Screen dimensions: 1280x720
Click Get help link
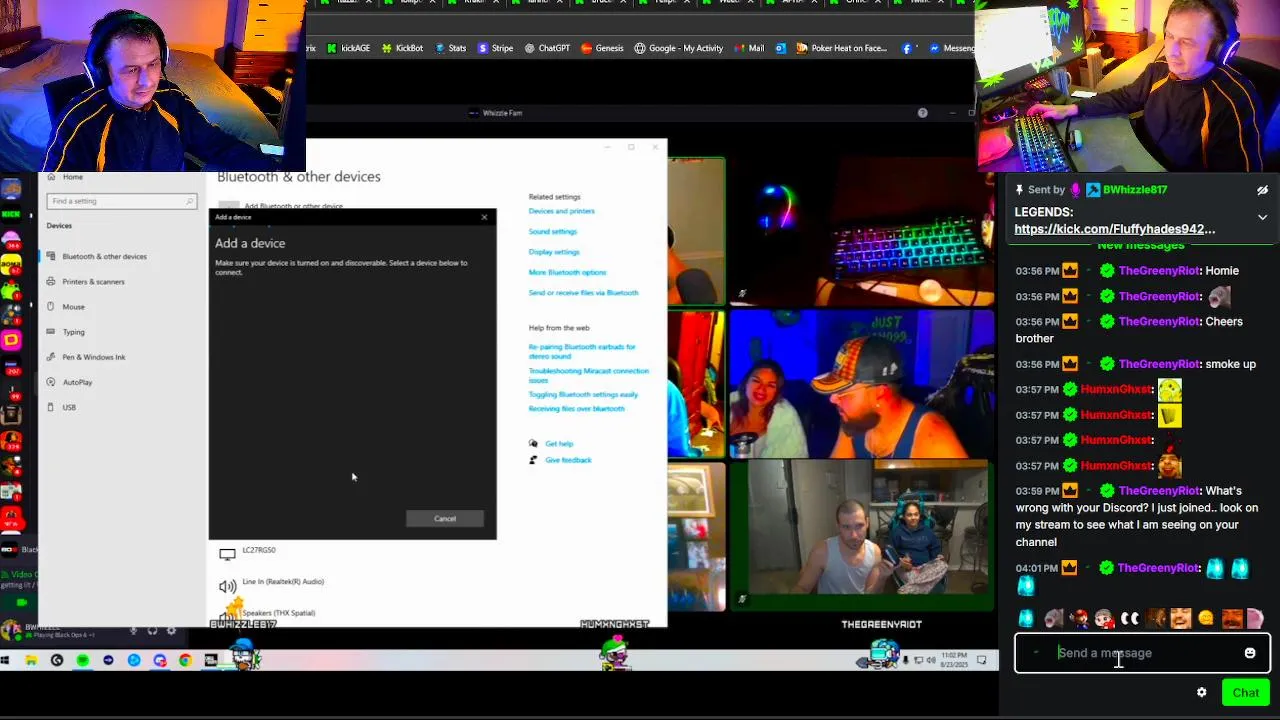tap(559, 444)
